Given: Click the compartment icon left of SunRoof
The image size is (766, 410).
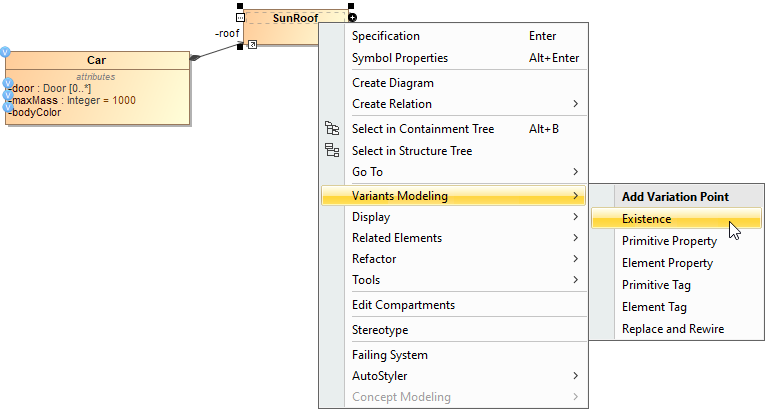Looking at the screenshot, I should [x=240, y=18].
